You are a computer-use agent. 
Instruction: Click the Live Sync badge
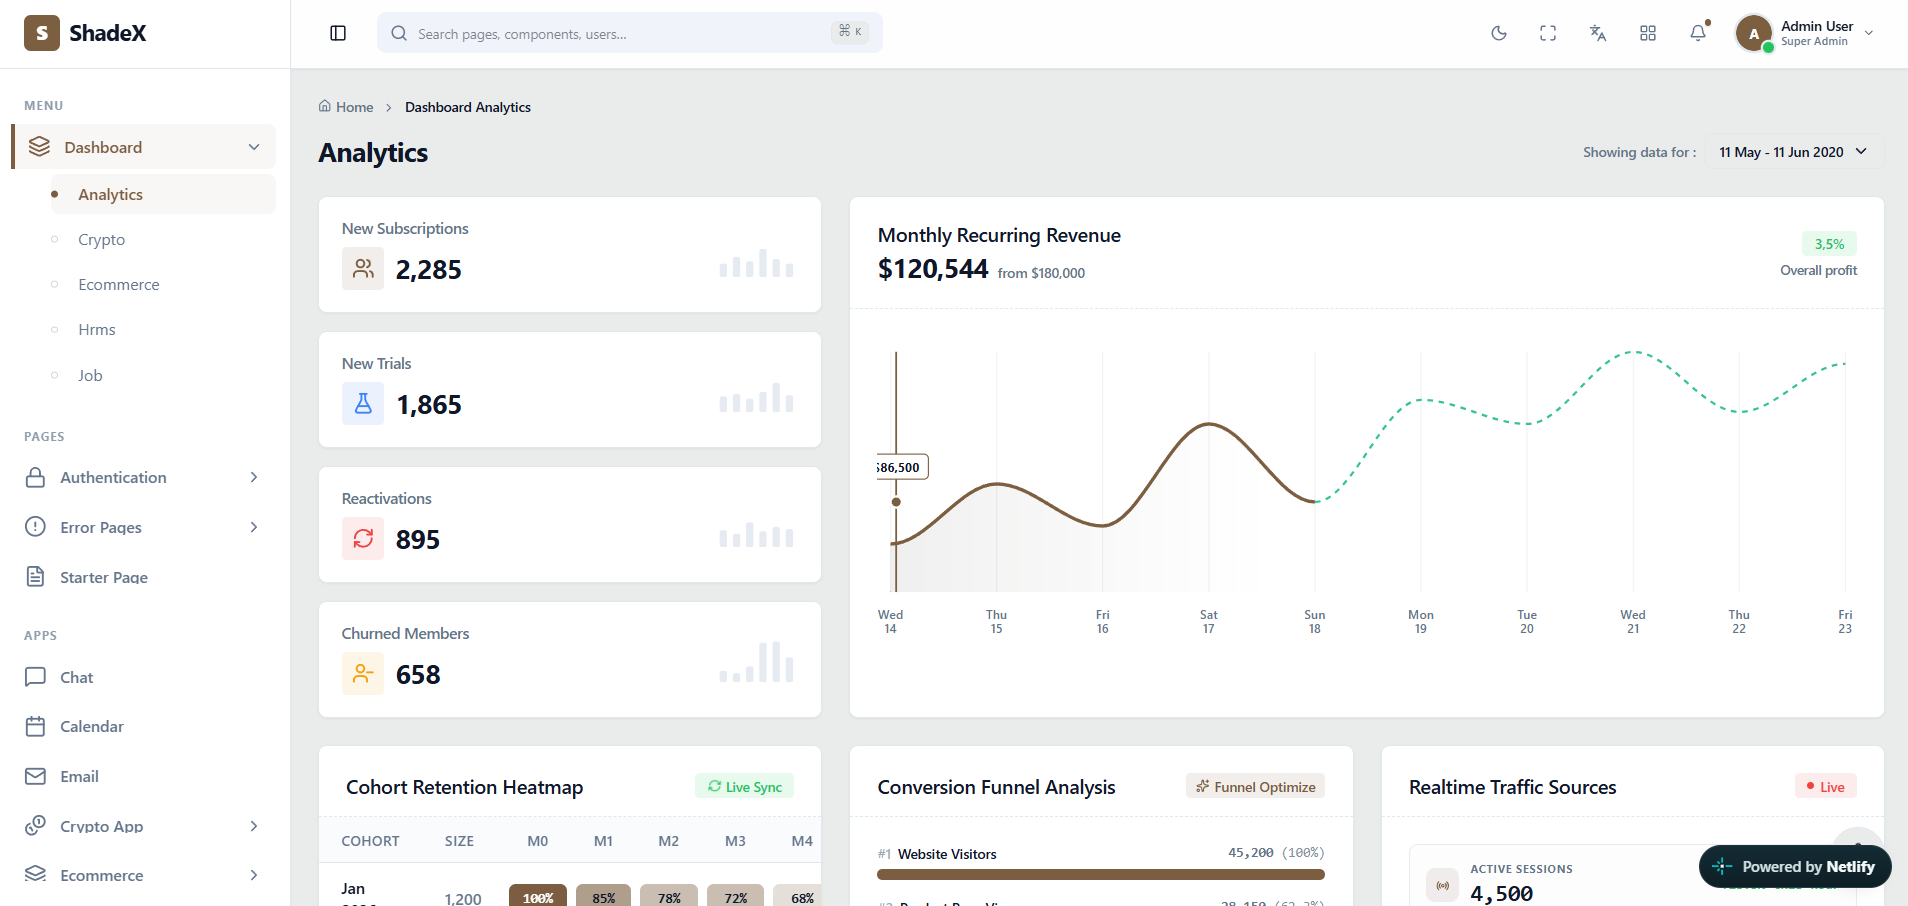pyautogui.click(x=745, y=787)
